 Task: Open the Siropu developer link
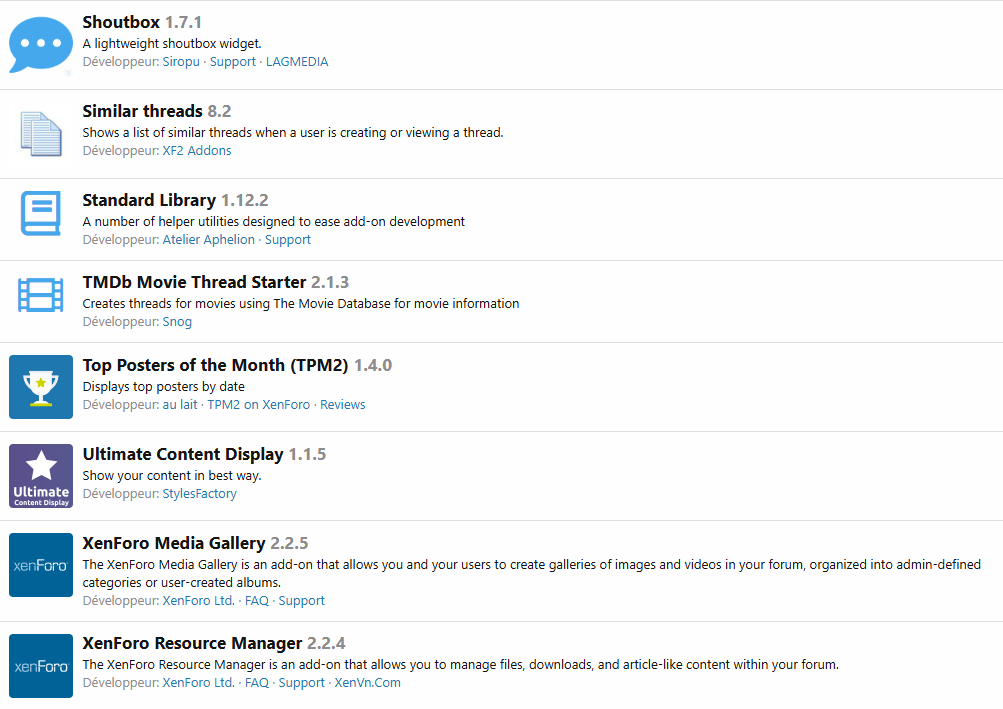[x=181, y=62]
